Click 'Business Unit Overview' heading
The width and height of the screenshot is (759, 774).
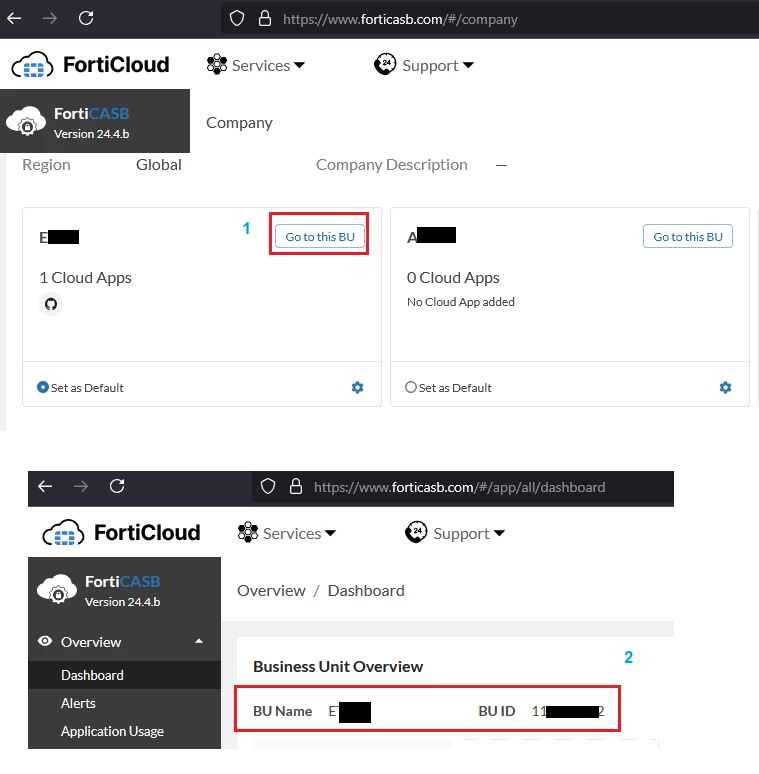tap(338, 666)
